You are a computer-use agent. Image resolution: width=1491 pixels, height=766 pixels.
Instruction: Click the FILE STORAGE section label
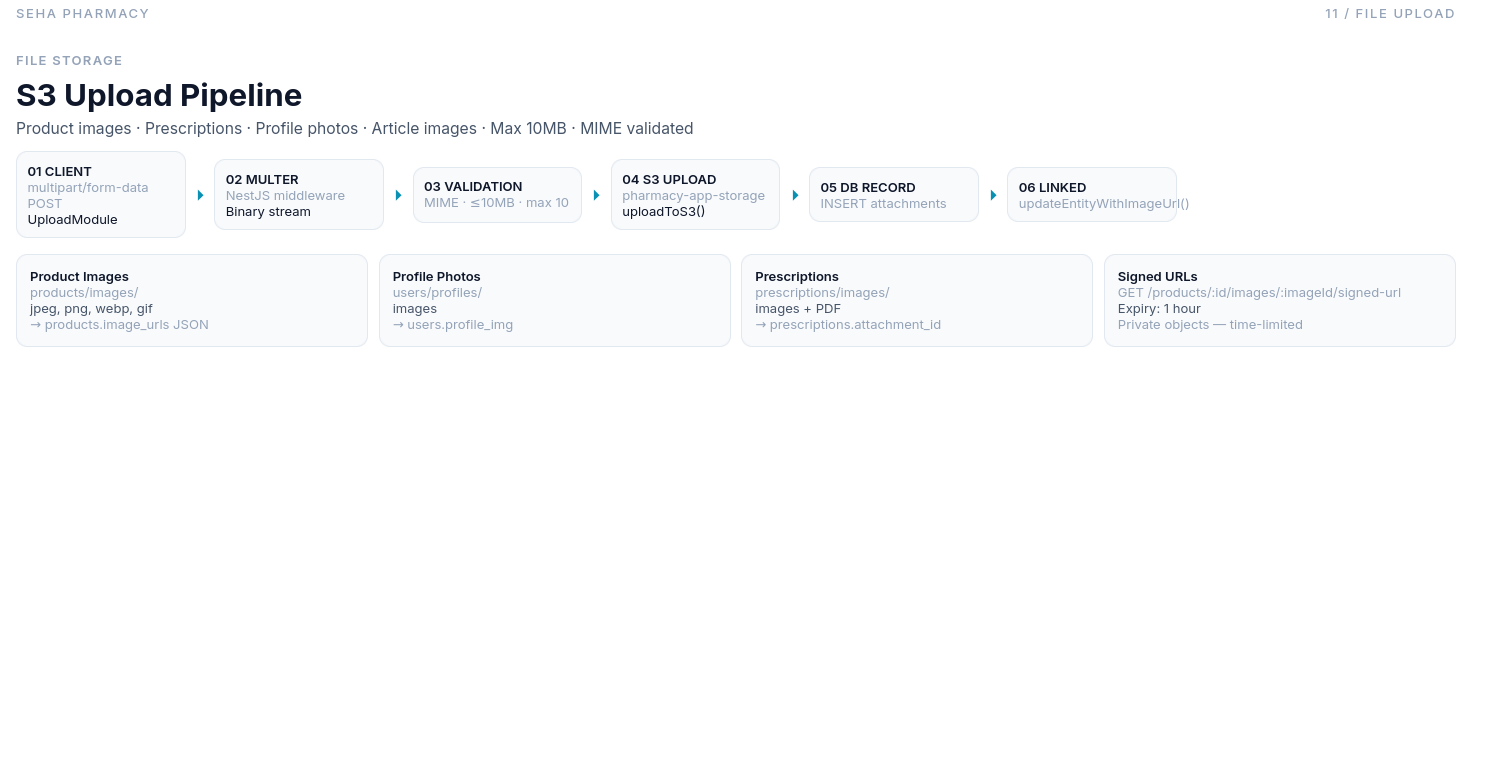pyautogui.click(x=70, y=61)
